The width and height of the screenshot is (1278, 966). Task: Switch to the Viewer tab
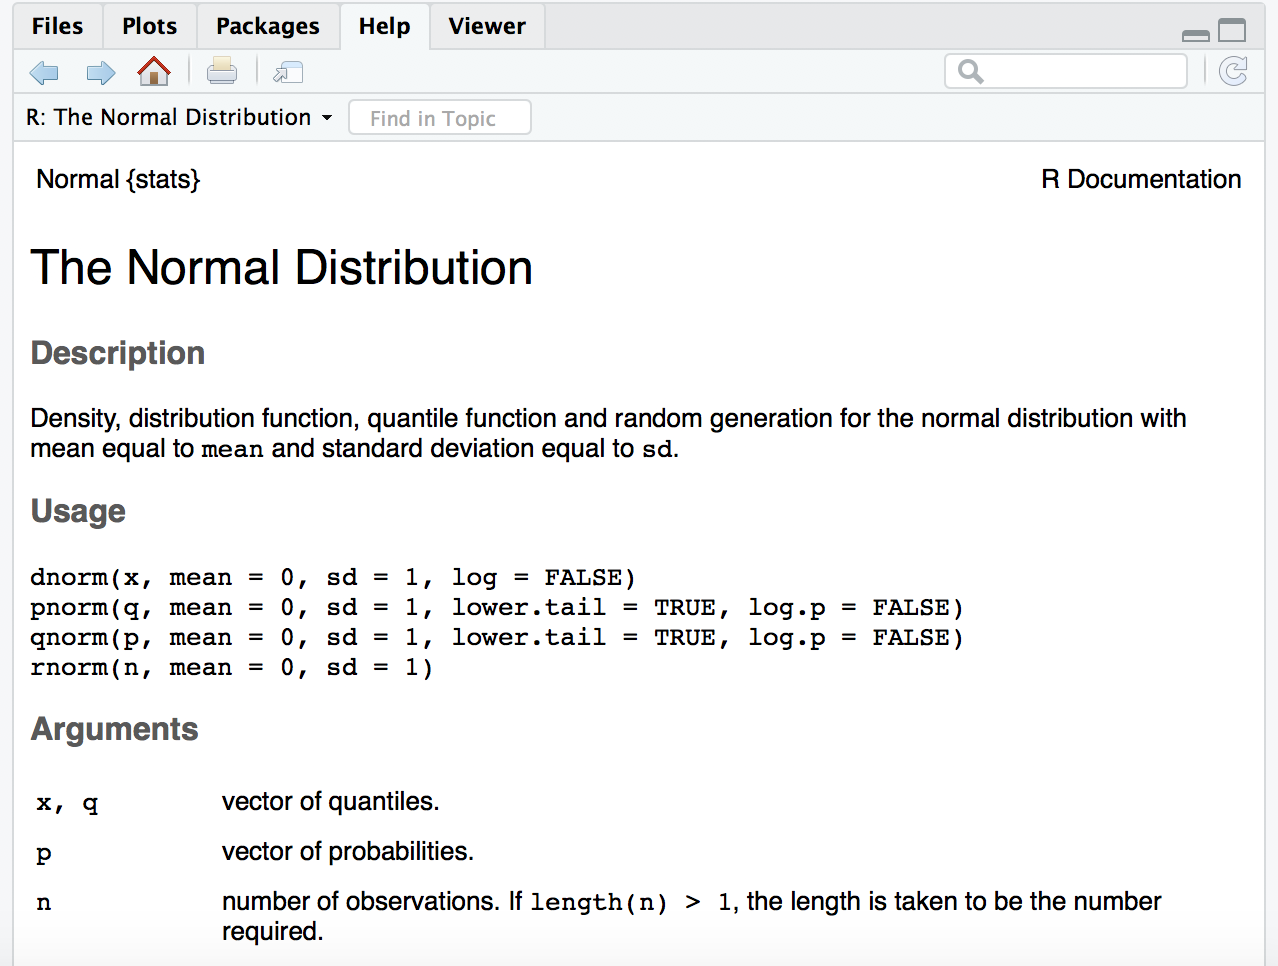(486, 26)
